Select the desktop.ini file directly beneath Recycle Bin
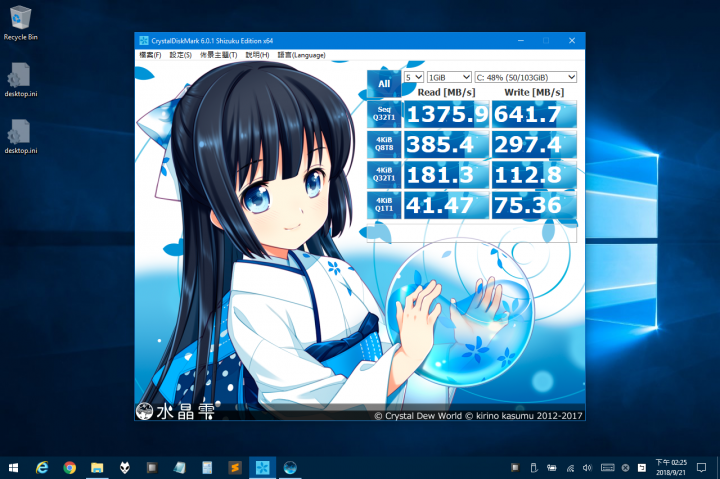The image size is (720, 479). coord(20,80)
